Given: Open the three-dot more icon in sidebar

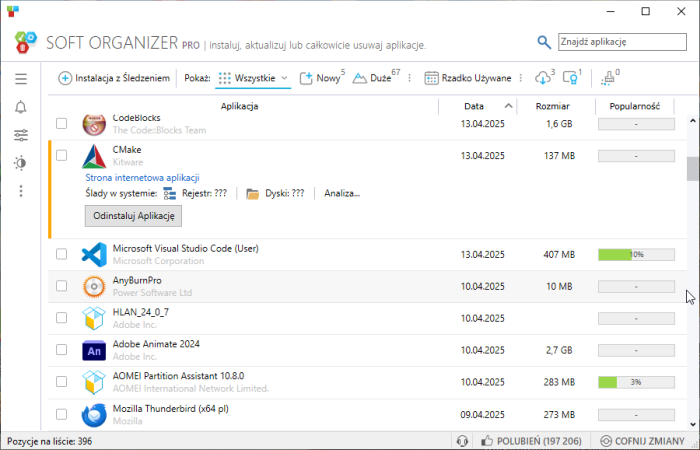Looking at the screenshot, I should click(x=21, y=191).
